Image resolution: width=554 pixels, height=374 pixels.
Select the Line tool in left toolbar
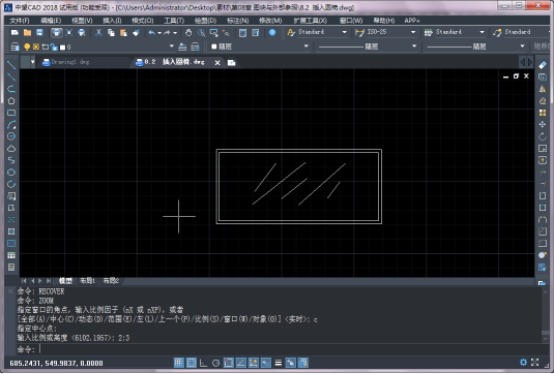[x=11, y=65]
